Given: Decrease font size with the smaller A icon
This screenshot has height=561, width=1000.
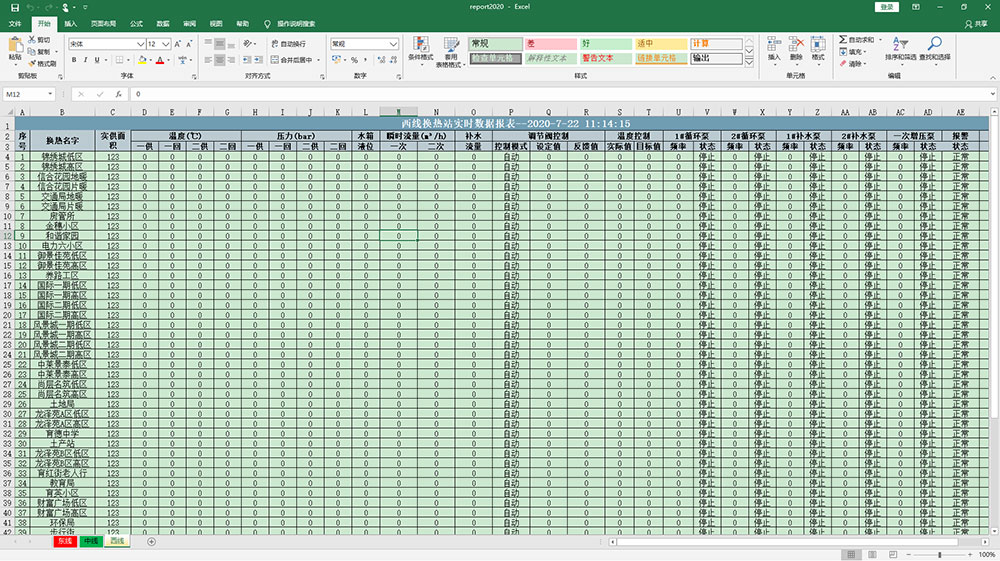Looking at the screenshot, I should coord(189,44).
